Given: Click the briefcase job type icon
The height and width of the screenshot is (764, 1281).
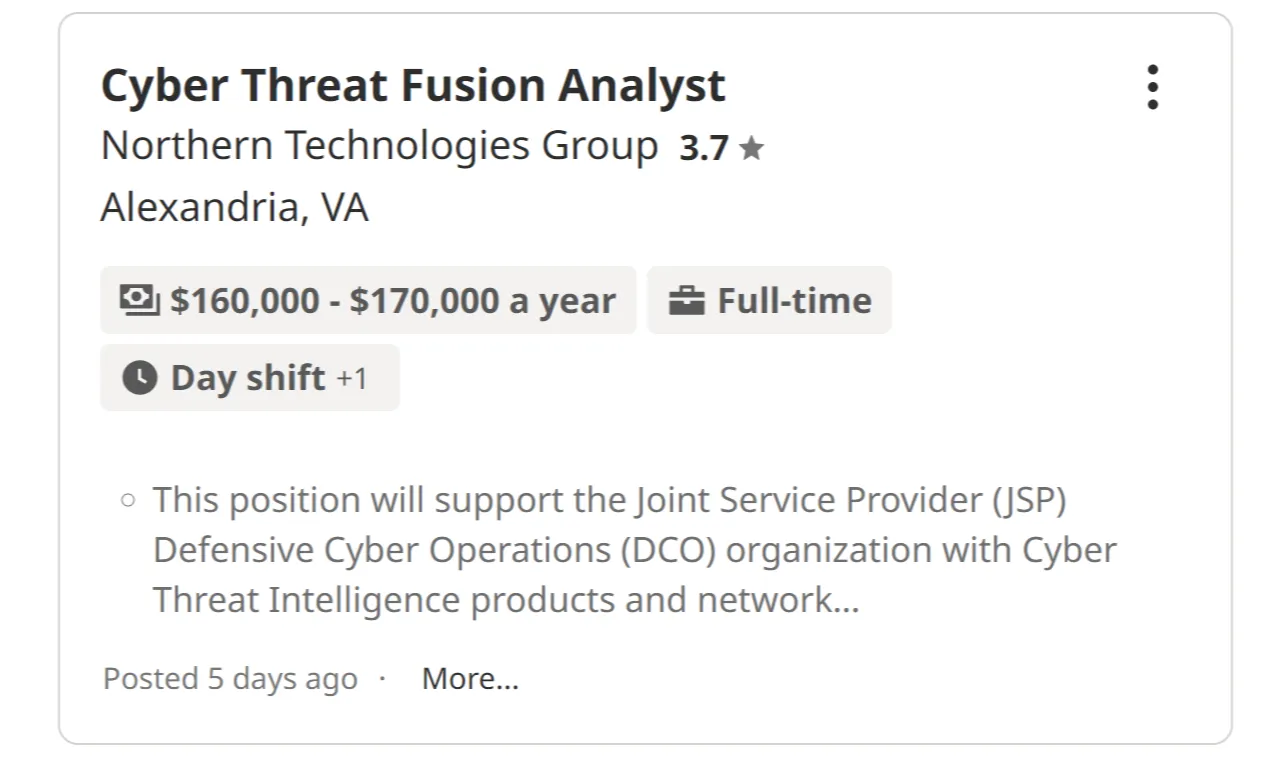Looking at the screenshot, I should [687, 300].
